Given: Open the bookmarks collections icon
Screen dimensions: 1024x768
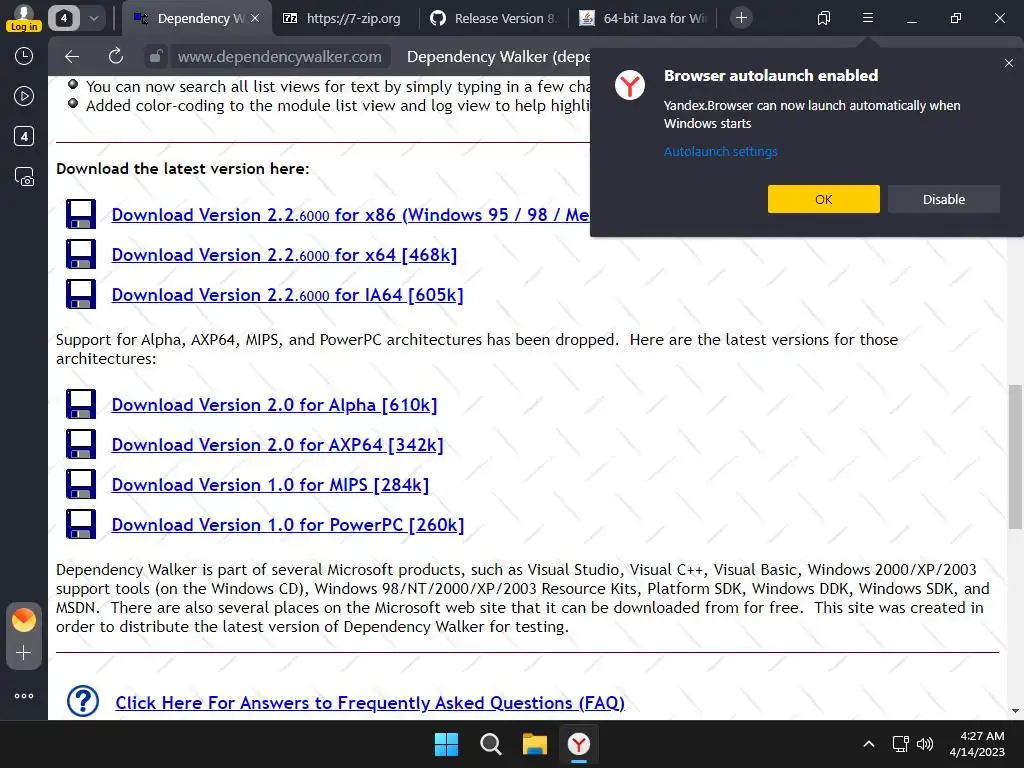Looking at the screenshot, I should click(824, 18).
